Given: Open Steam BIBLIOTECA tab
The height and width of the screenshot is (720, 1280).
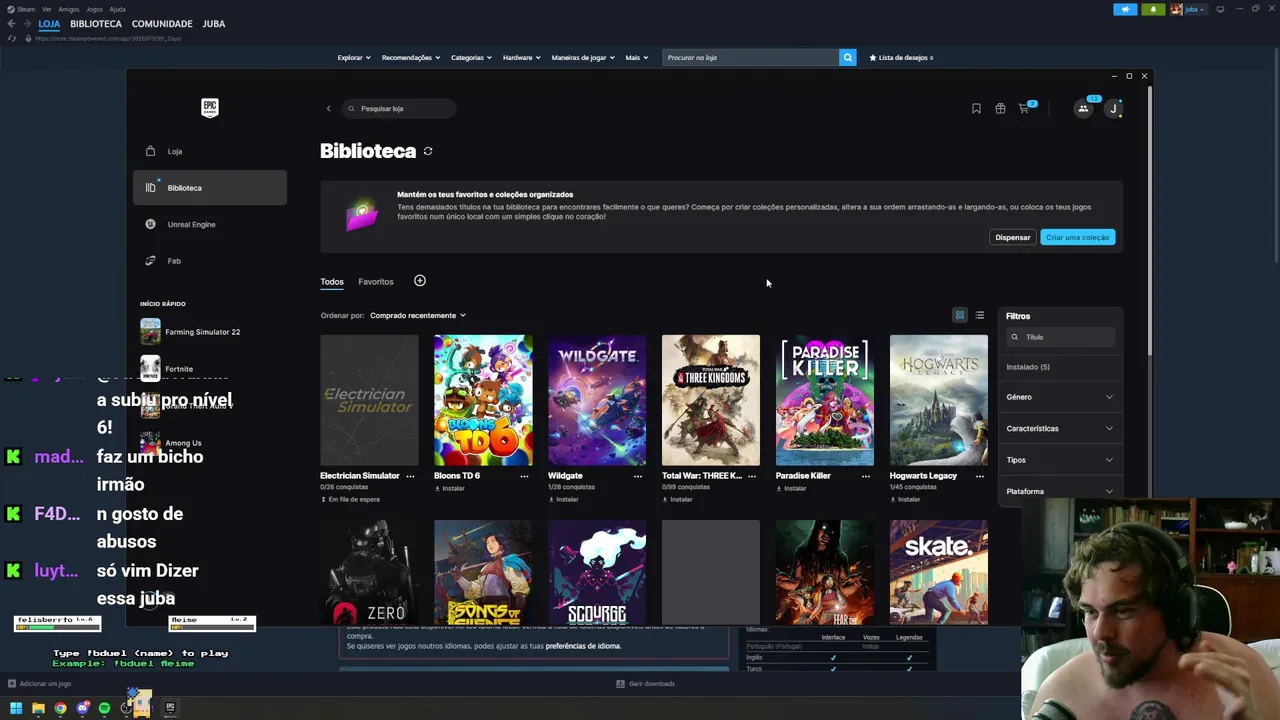Looking at the screenshot, I should (x=96, y=24).
